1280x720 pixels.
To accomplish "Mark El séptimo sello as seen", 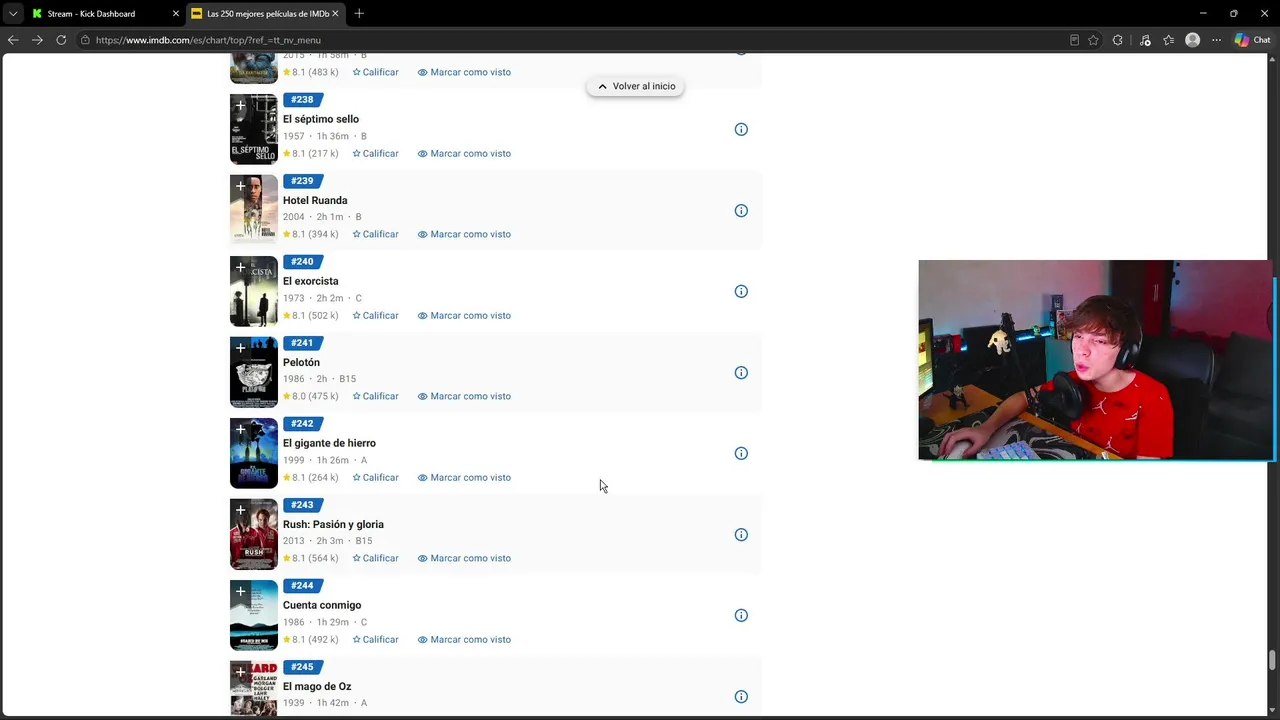I will 464,153.
